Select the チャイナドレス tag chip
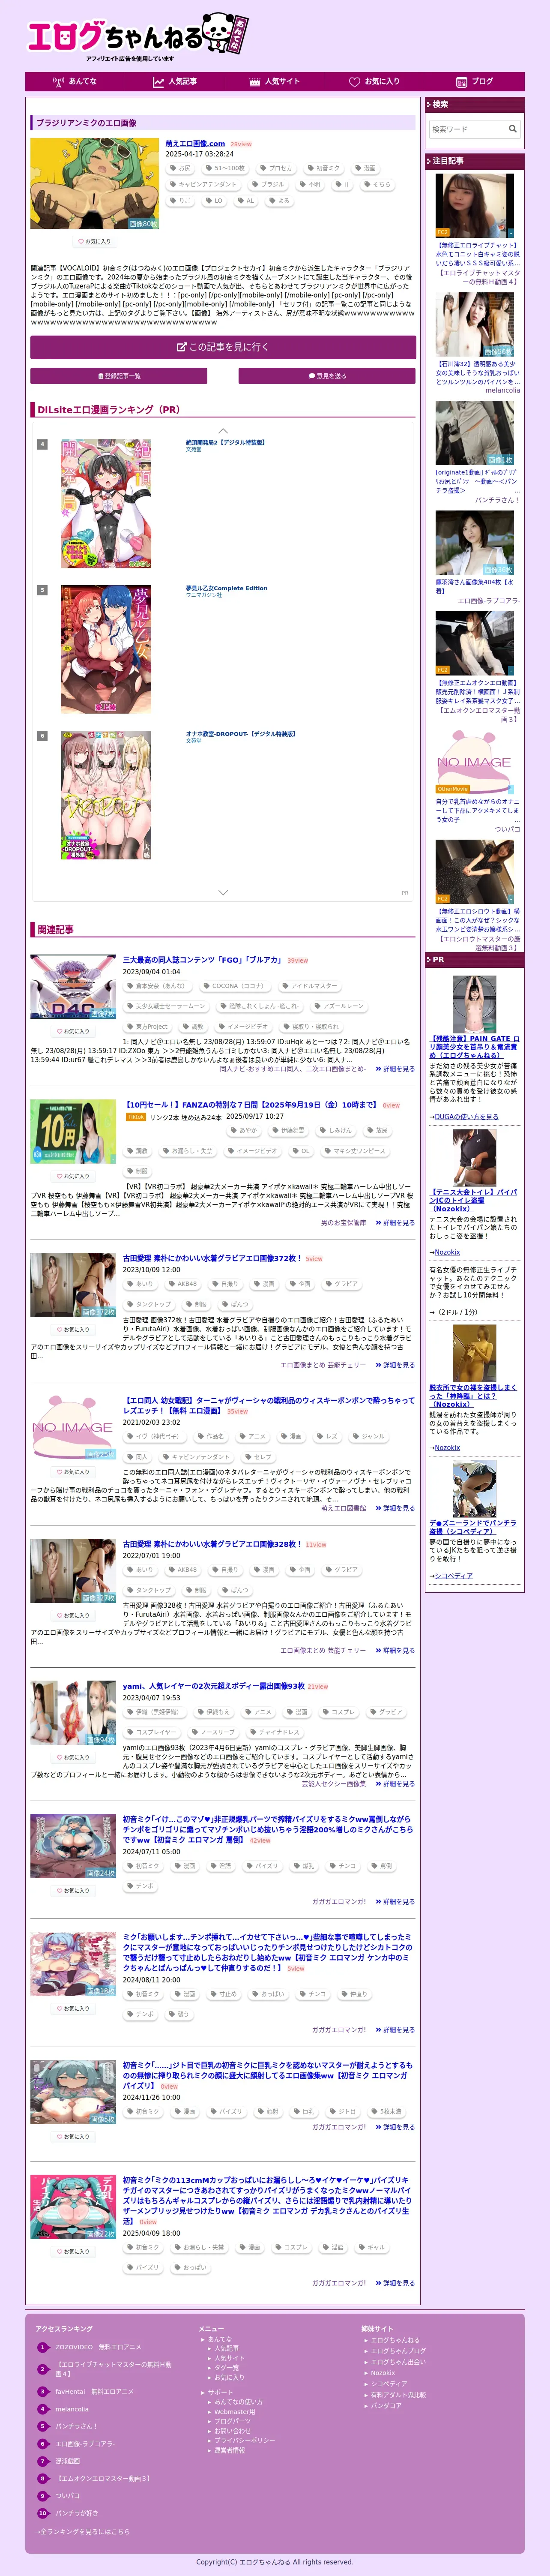Screen dimensions: 550x2576 pos(275,1732)
